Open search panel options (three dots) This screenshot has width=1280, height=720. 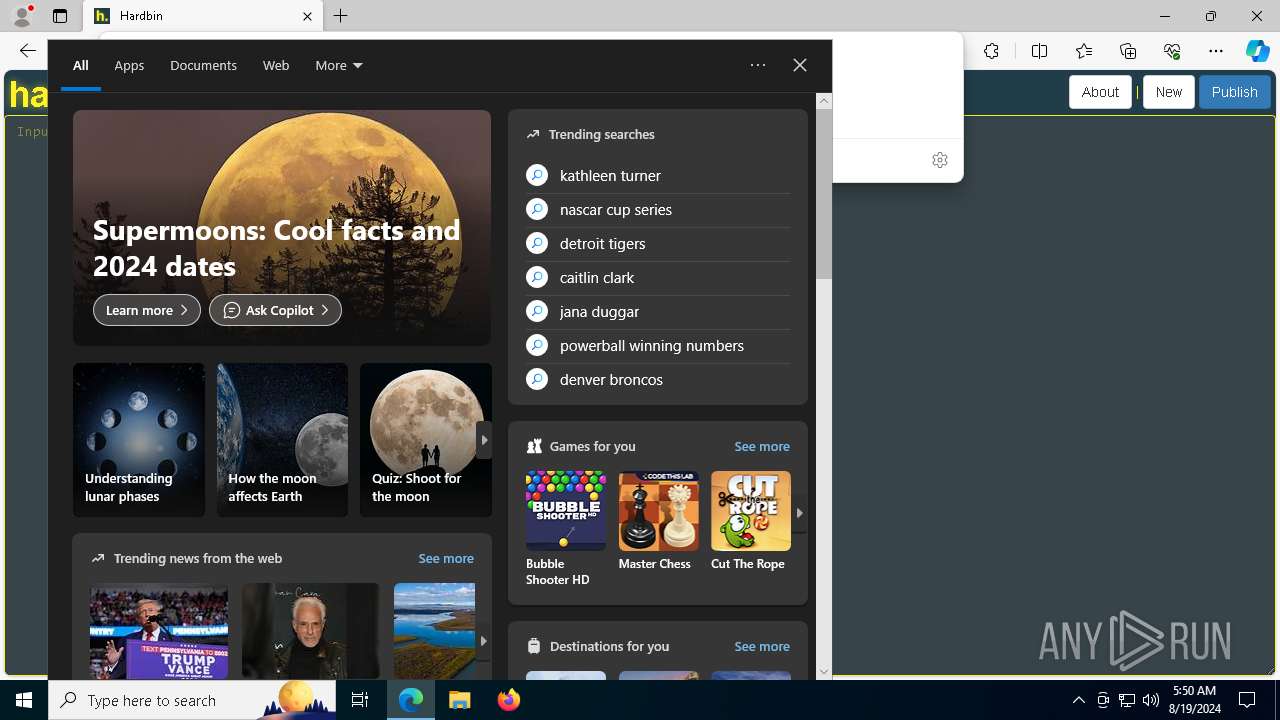pos(758,65)
